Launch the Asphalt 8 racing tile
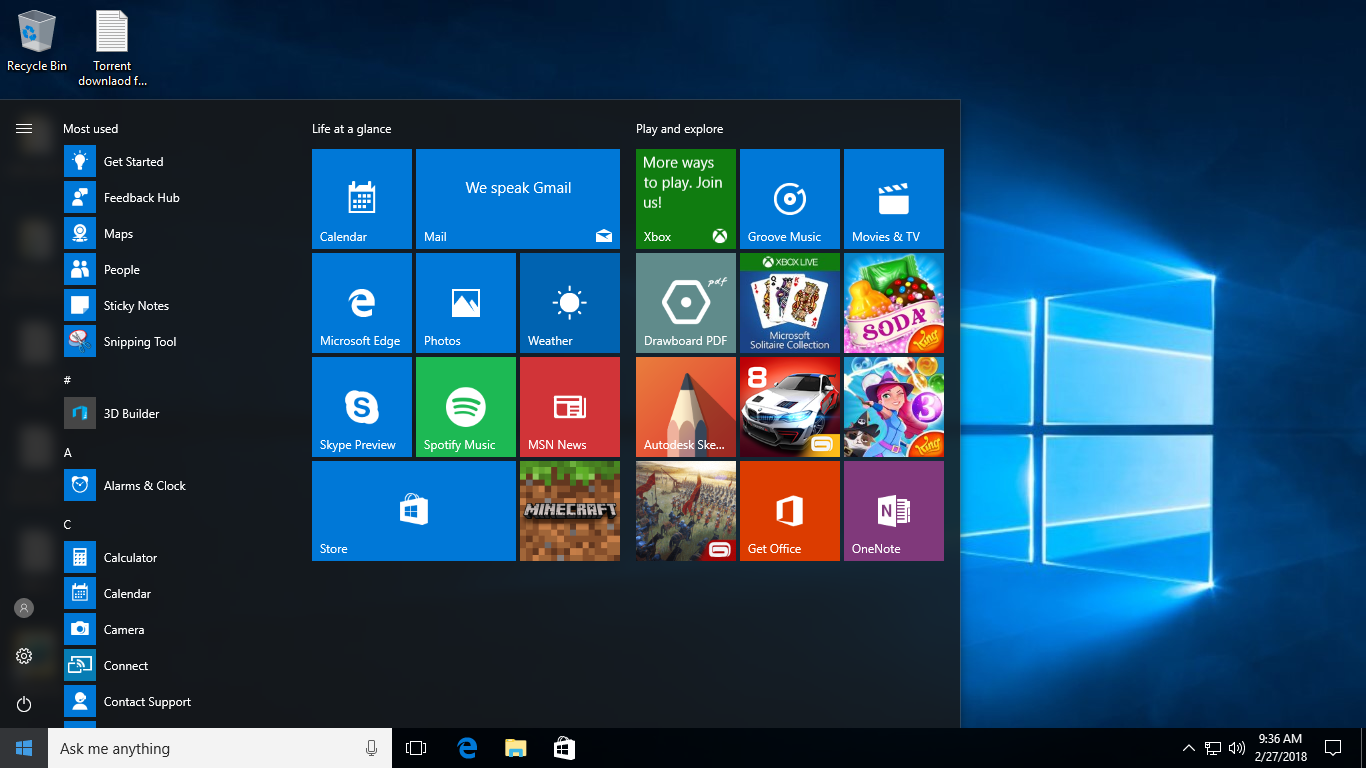This screenshot has width=1366, height=768. pyautogui.click(x=790, y=407)
